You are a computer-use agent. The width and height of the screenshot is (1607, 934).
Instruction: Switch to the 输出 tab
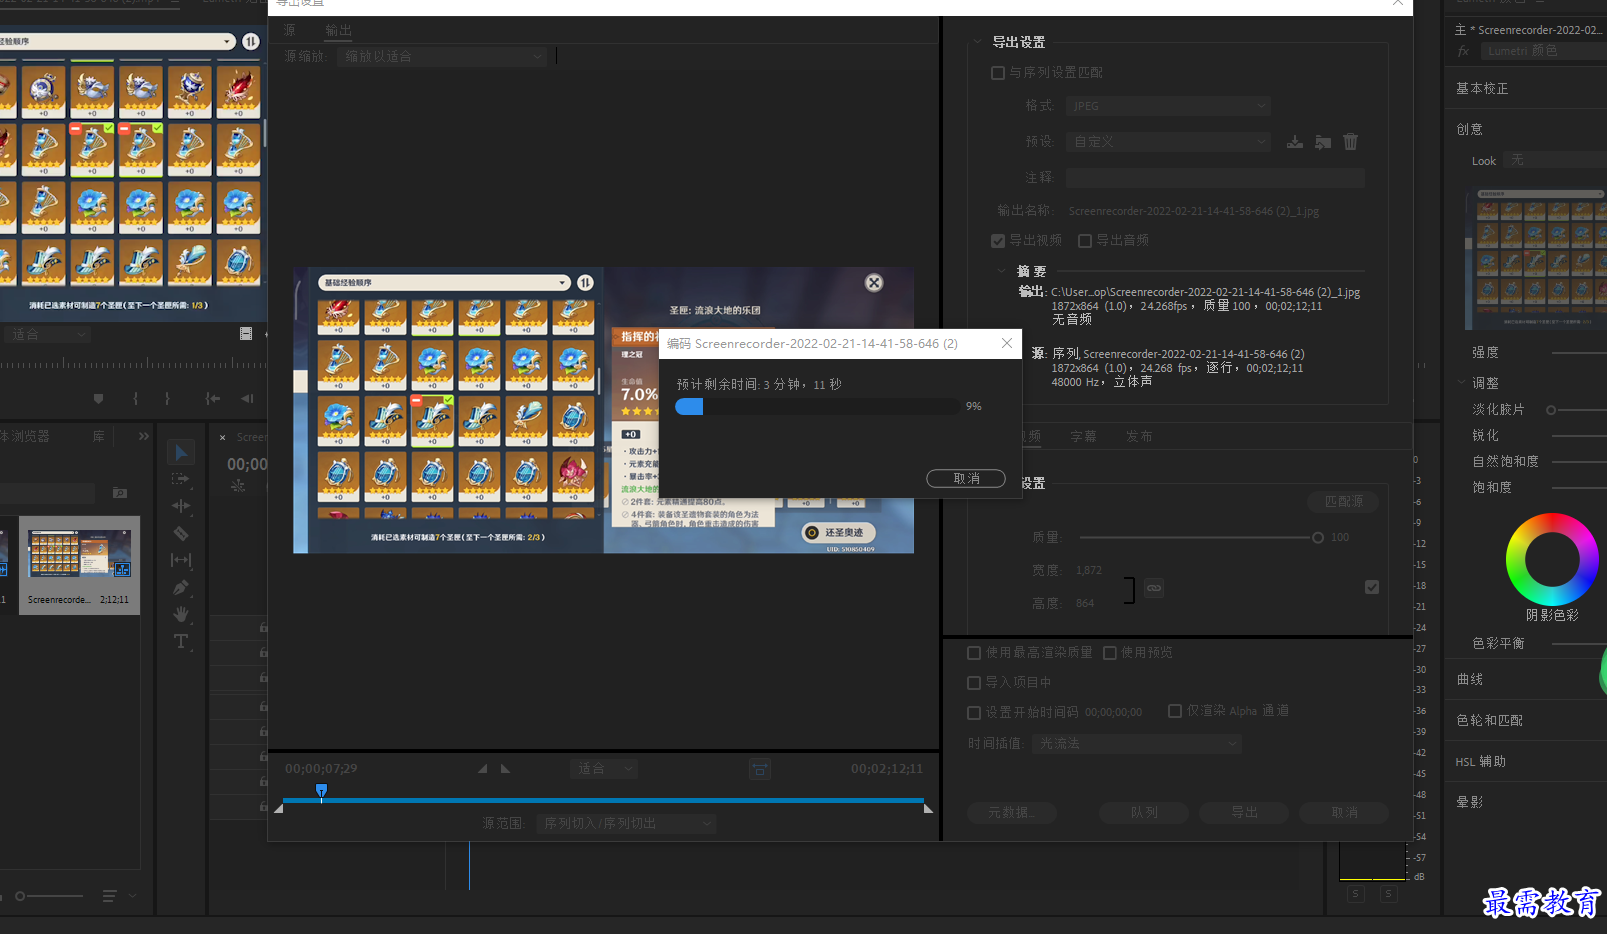coord(339,31)
